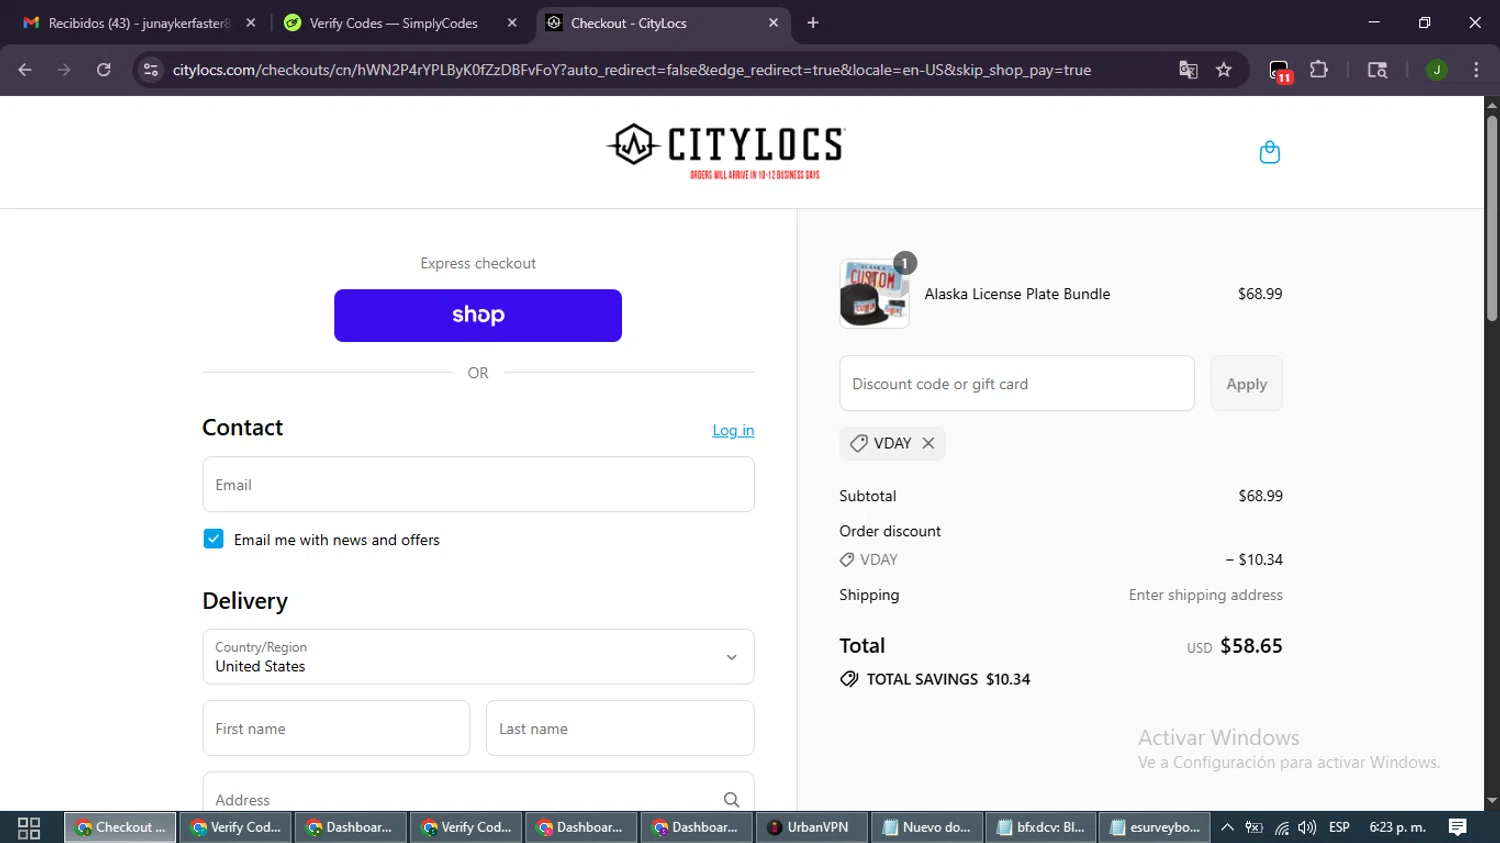This screenshot has width=1500, height=843.
Task: Click the translate page icon
Action: pos(1188,70)
